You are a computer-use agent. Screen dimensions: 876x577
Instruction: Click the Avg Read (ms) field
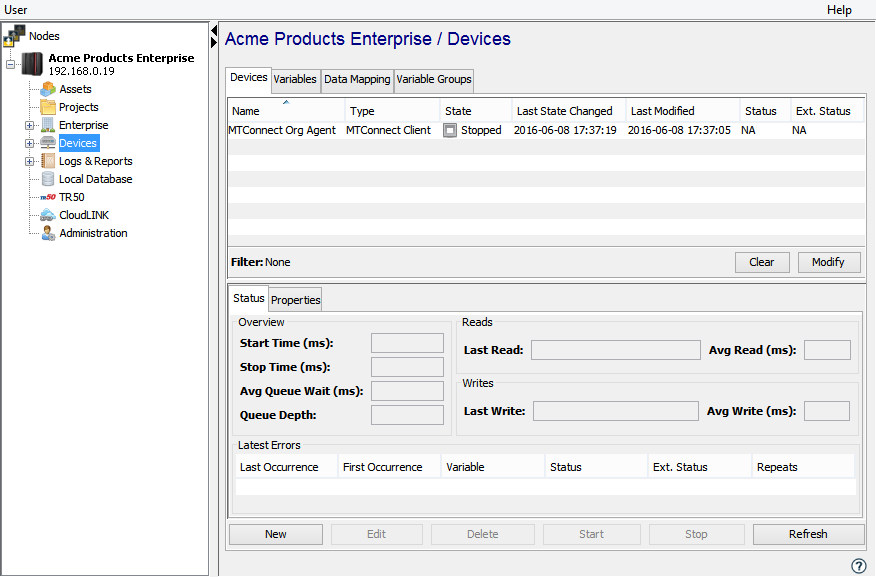coord(827,350)
